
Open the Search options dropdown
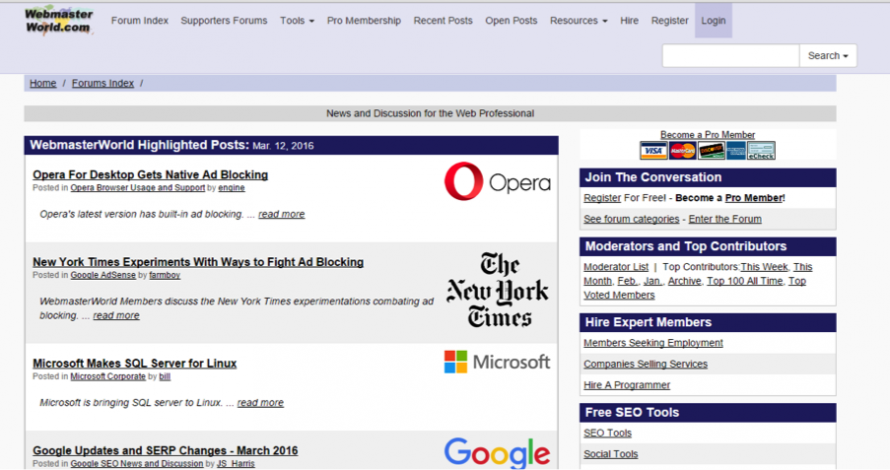[x=828, y=56]
